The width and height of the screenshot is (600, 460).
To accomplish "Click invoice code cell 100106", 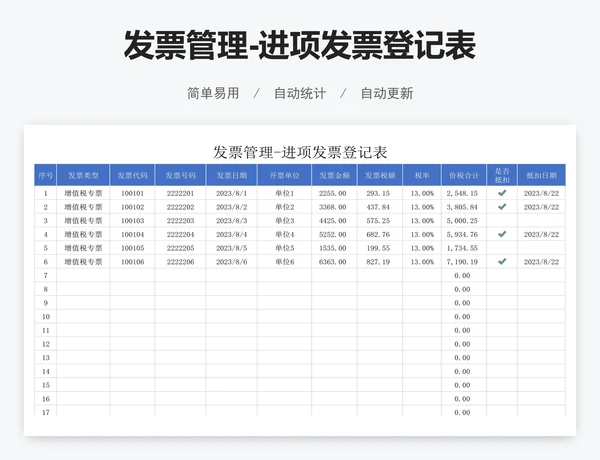I will pyautogui.click(x=132, y=262).
